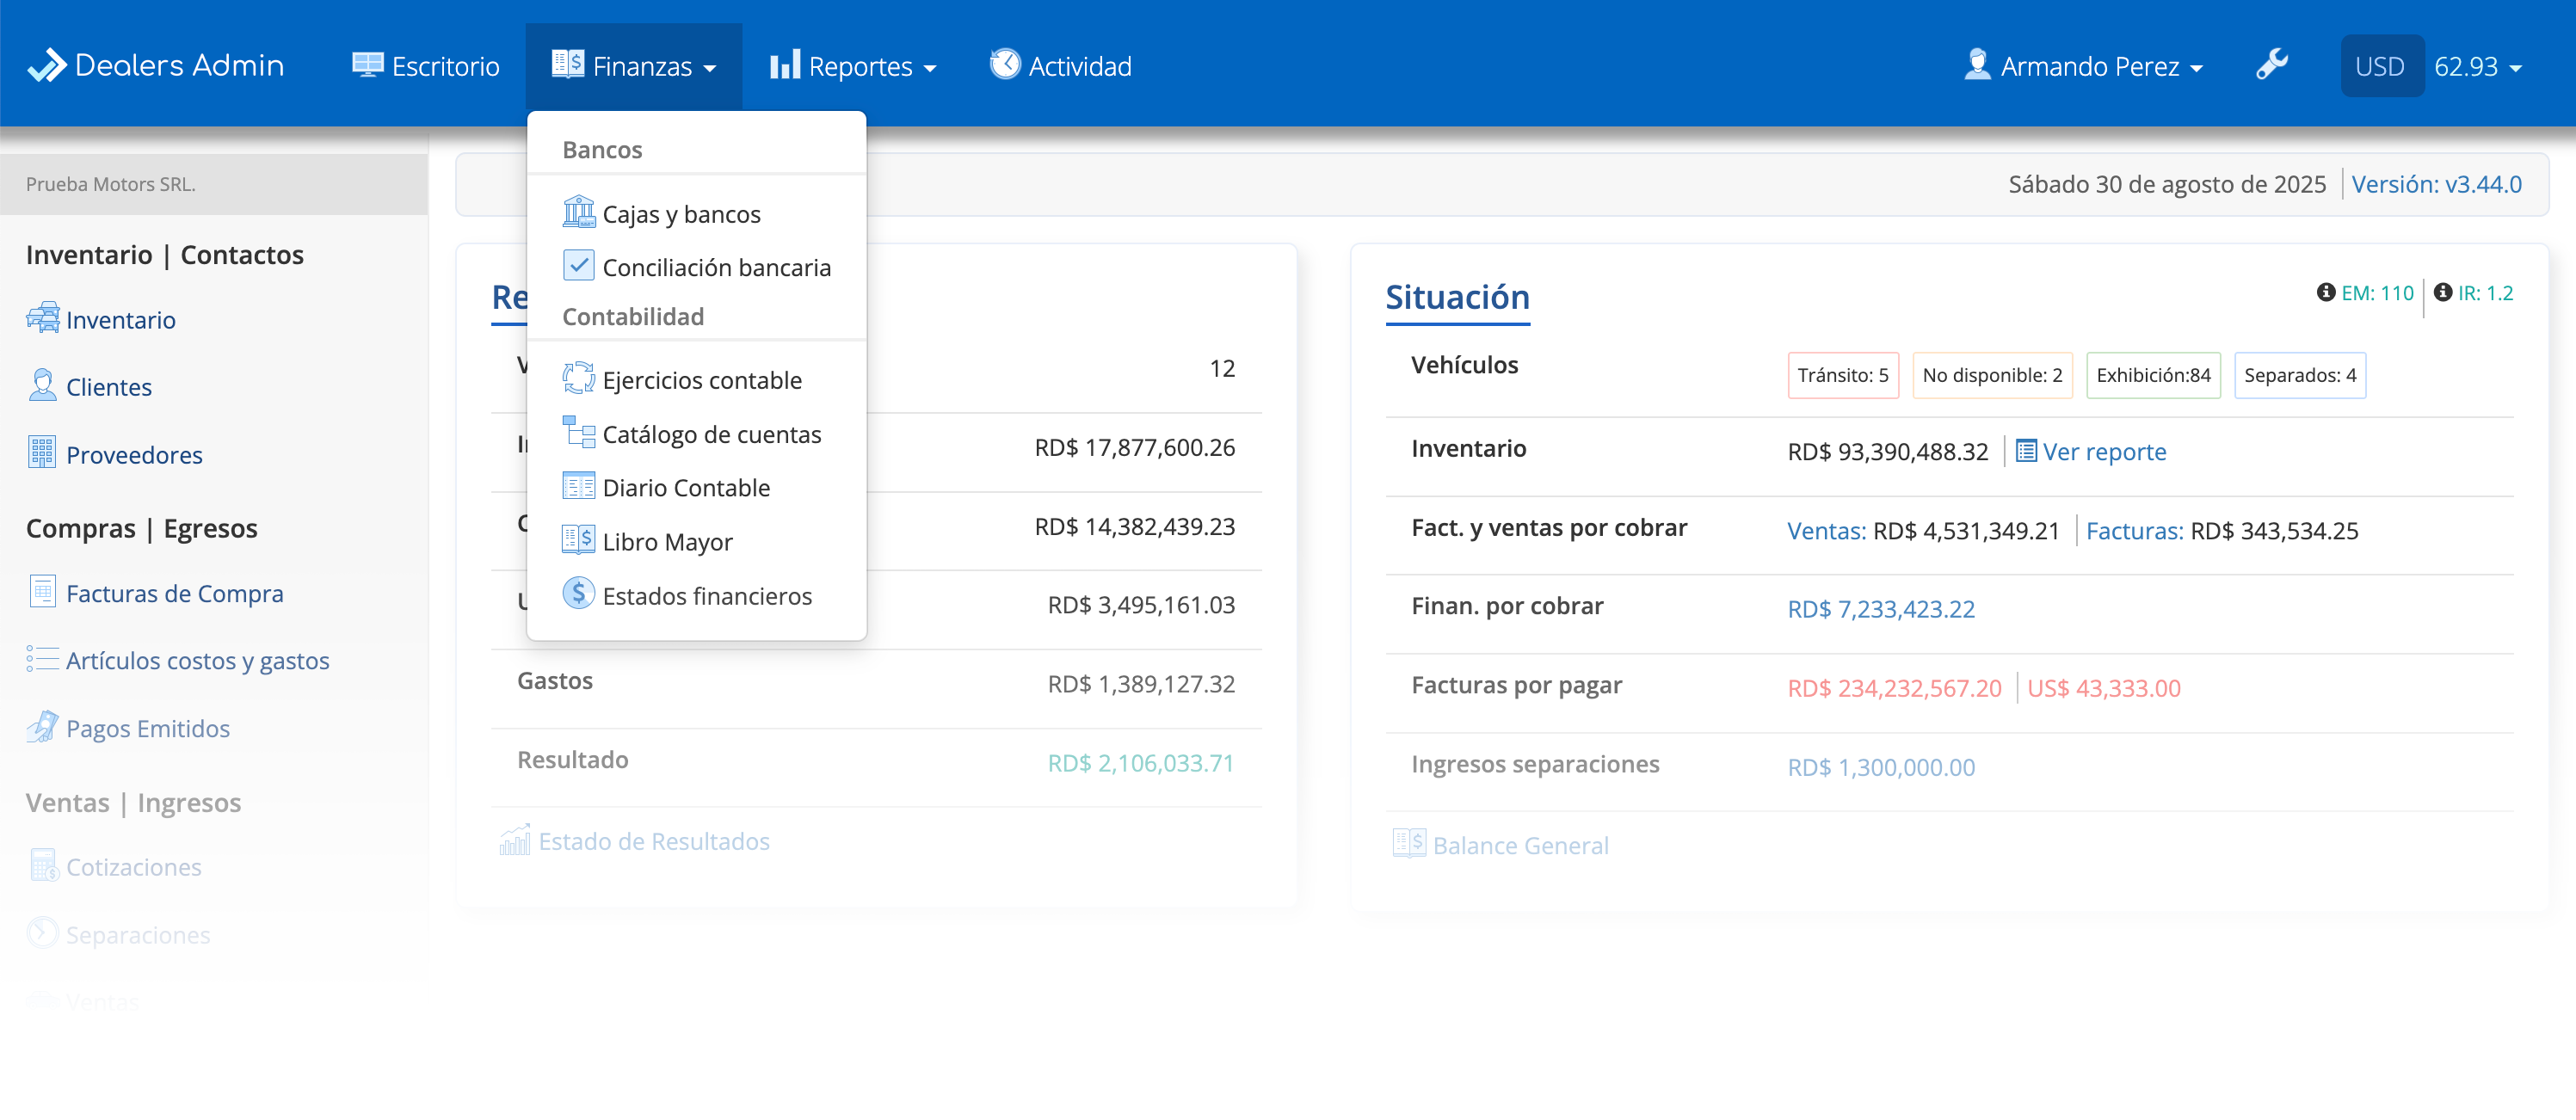Click the Inventario car icon in sidebar

(x=42, y=318)
